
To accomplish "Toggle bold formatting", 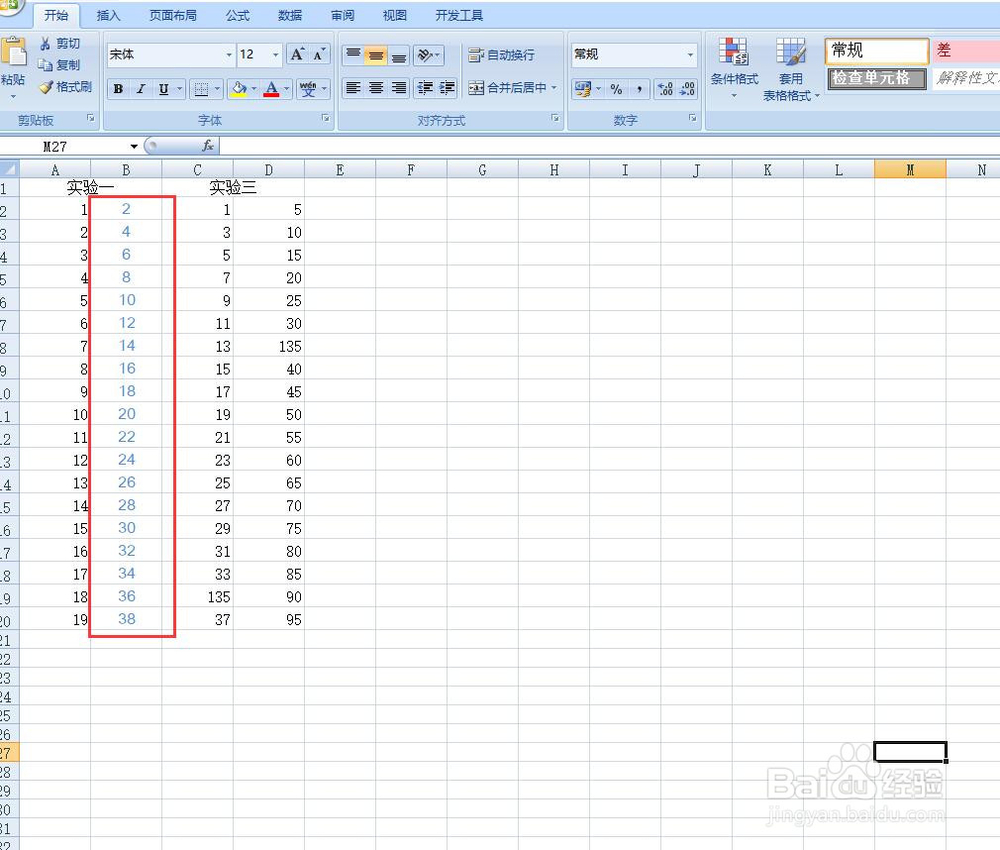I will [118, 89].
